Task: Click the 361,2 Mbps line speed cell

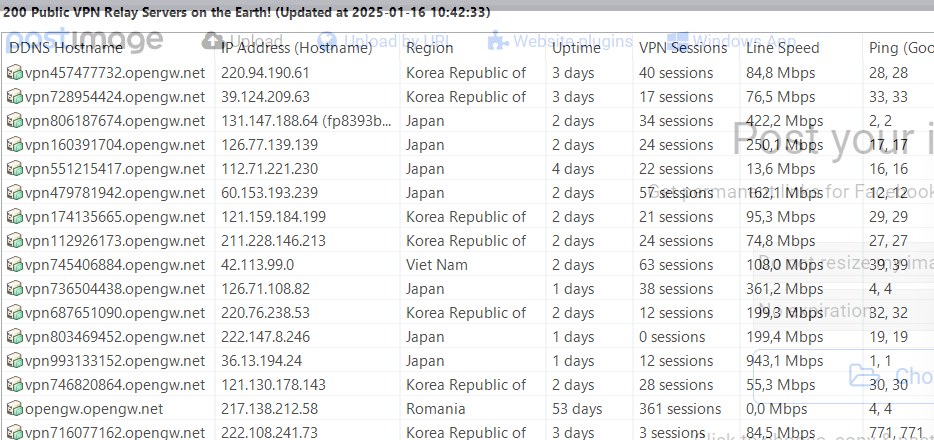Action: pos(784,289)
